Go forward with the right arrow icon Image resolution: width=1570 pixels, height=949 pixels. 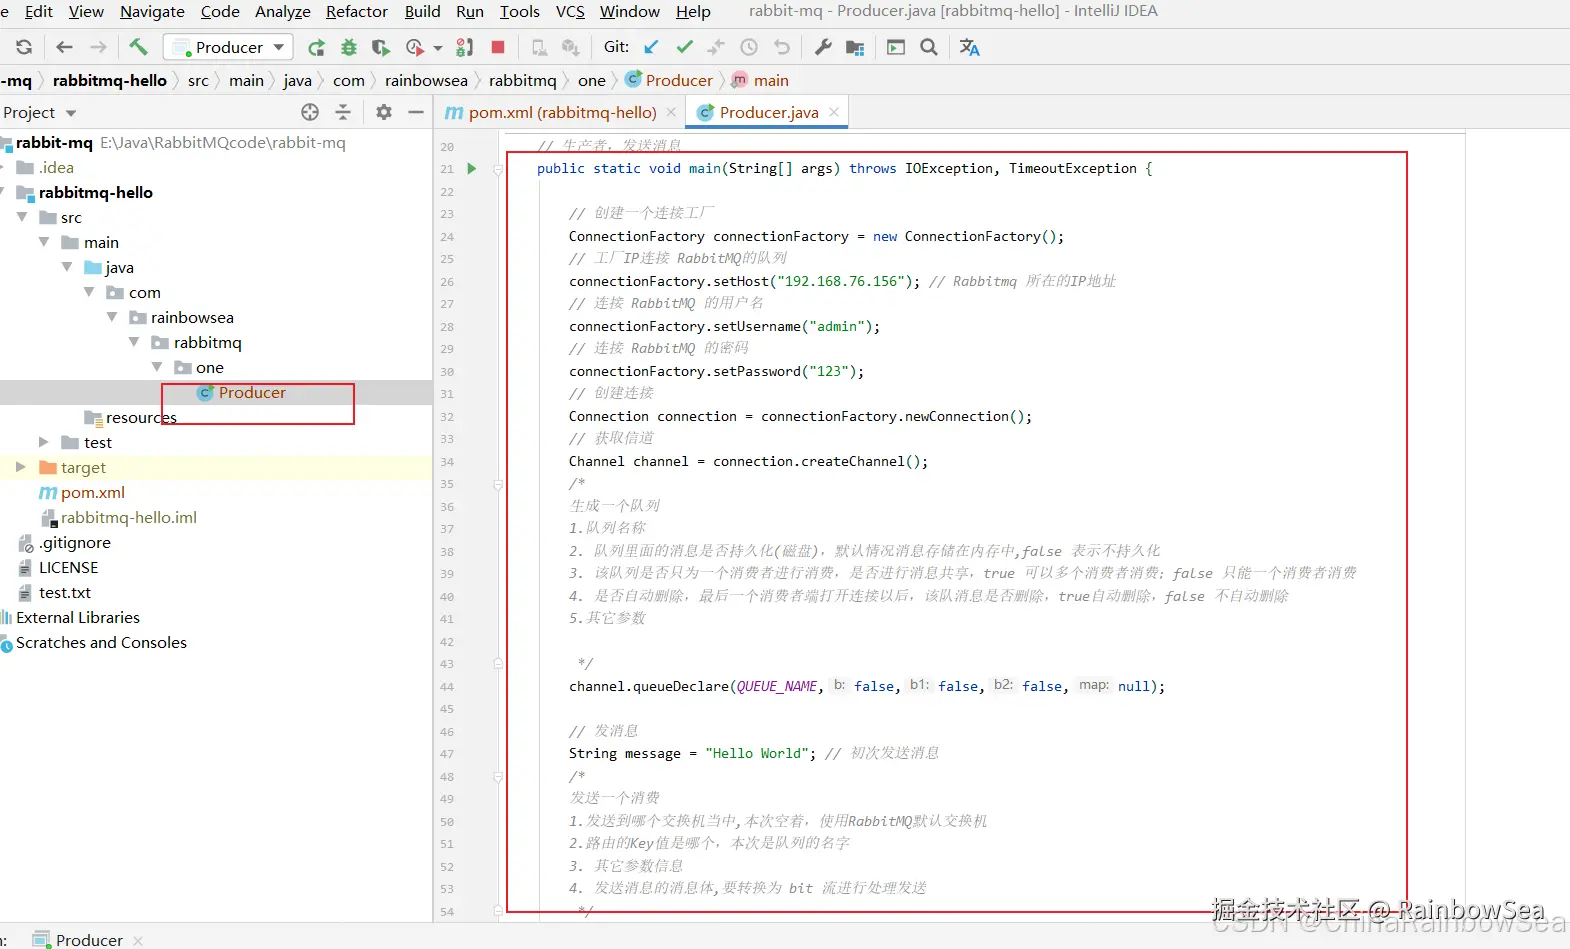click(98, 47)
